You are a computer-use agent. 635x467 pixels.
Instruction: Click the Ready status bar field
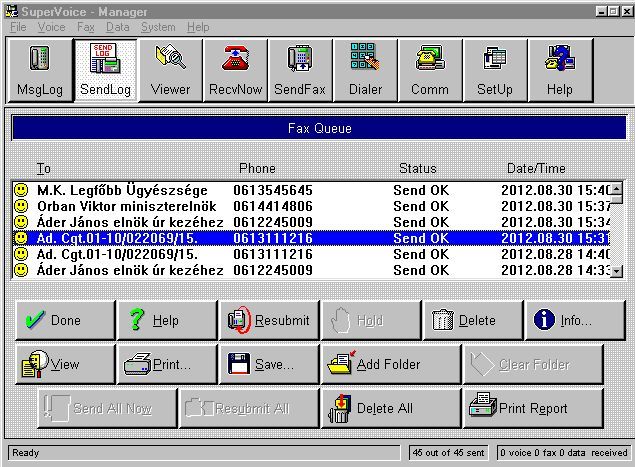(x=204, y=452)
